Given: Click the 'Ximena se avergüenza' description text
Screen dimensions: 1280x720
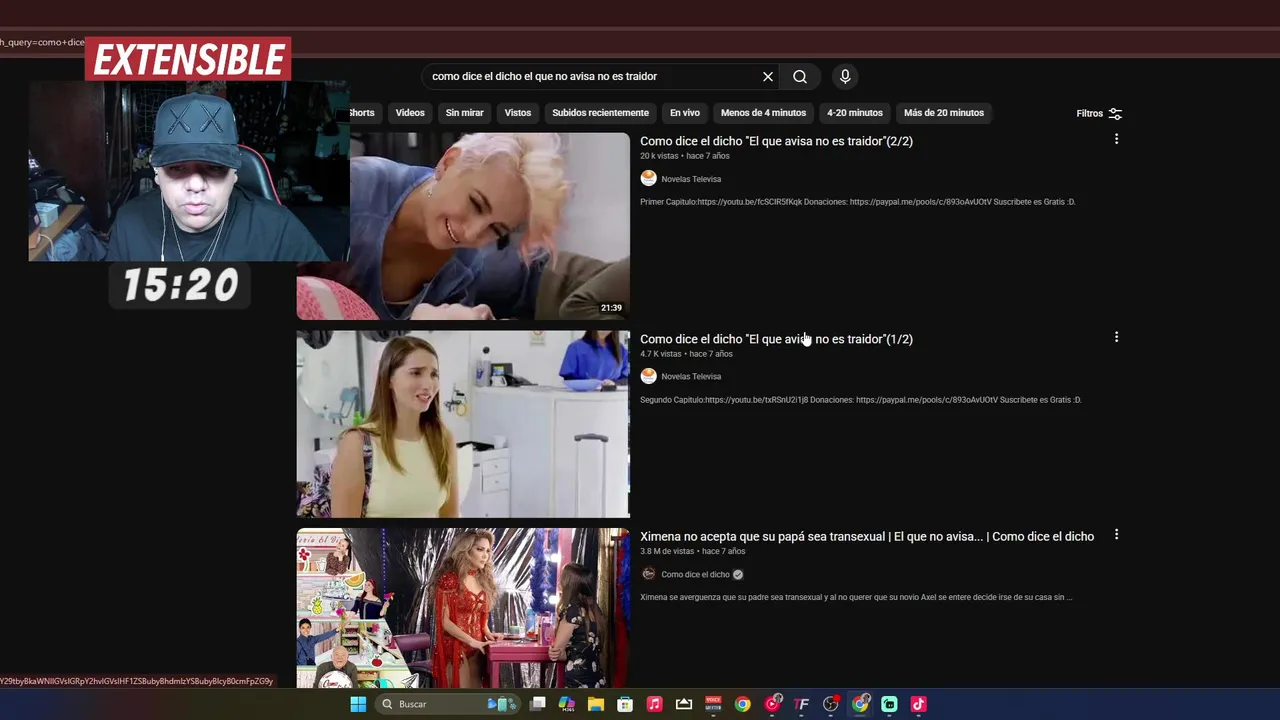Looking at the screenshot, I should [x=856, y=598].
